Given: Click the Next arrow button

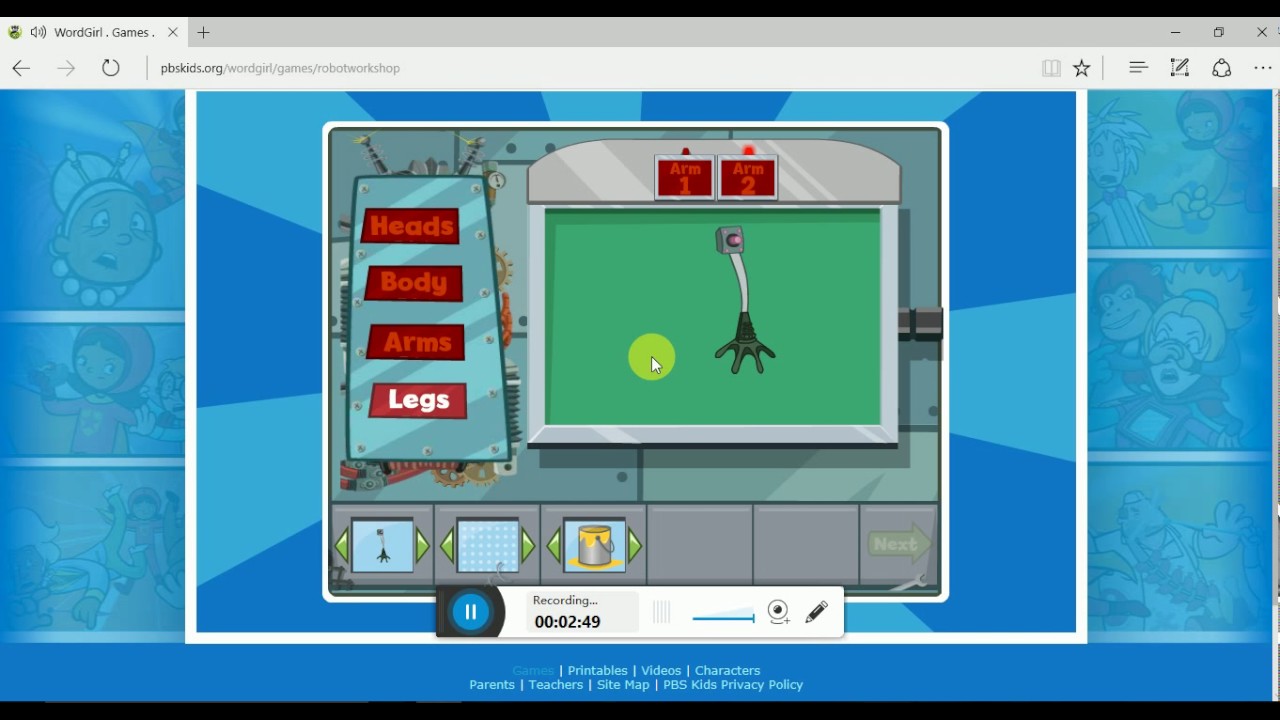Looking at the screenshot, I should coord(898,544).
